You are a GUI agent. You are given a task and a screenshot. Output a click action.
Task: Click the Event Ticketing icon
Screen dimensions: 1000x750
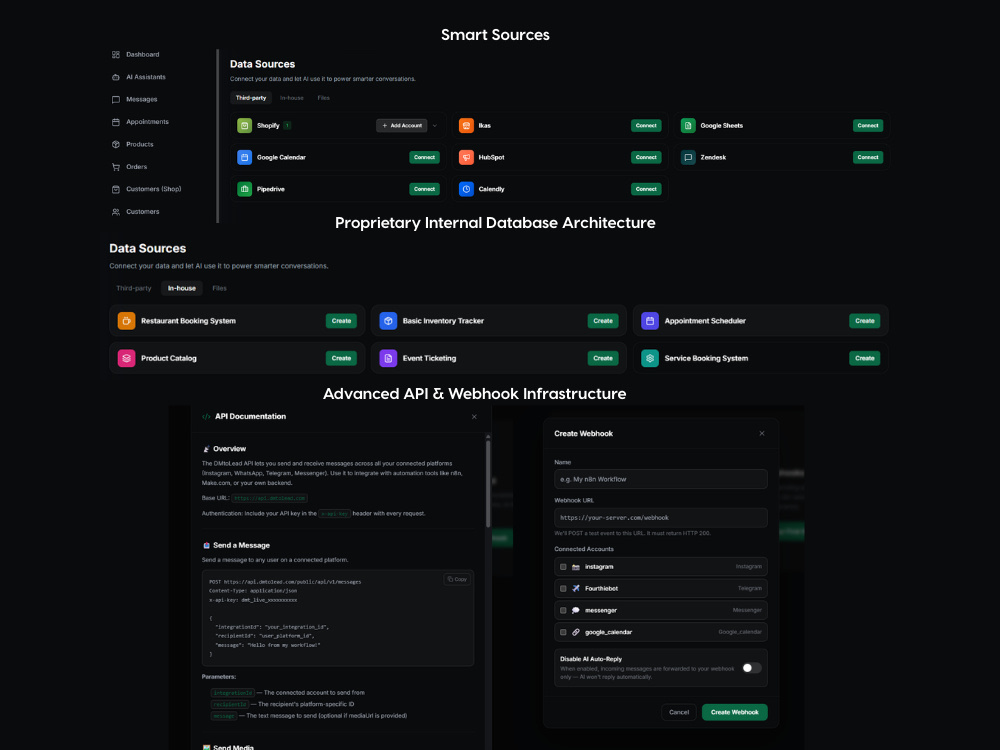pyautogui.click(x=388, y=358)
